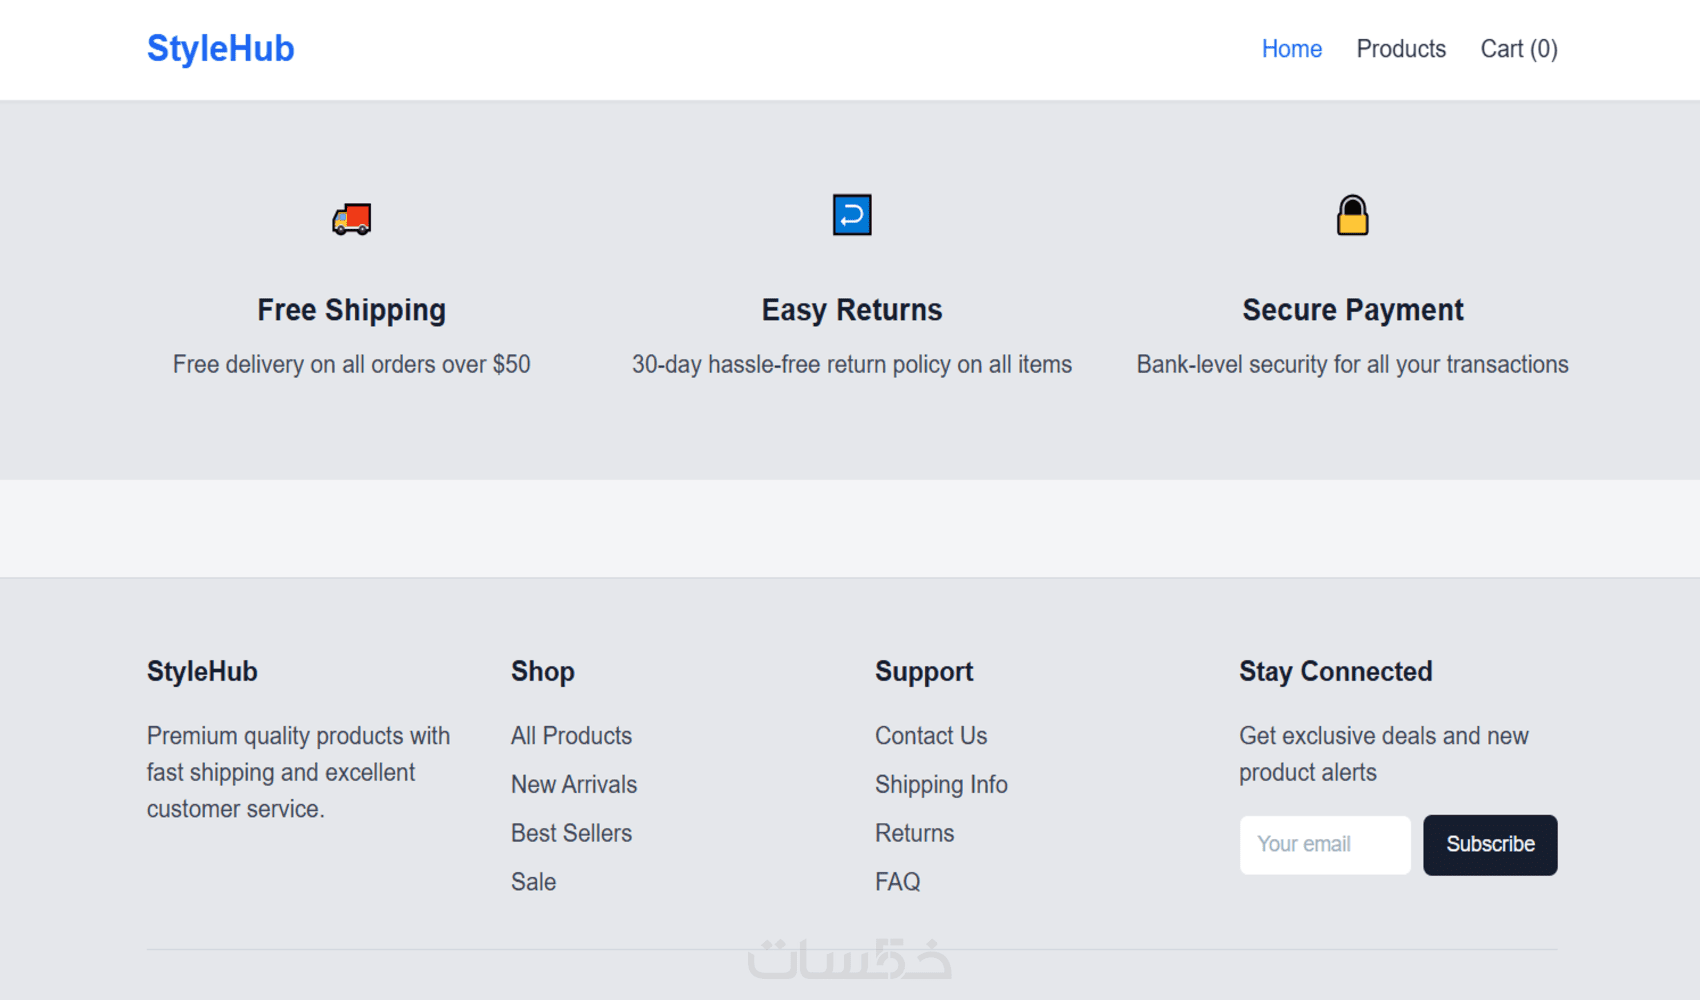Viewport: 1700px width, 1000px height.
Task: Click the StyleHub logo in header
Action: coord(220,49)
